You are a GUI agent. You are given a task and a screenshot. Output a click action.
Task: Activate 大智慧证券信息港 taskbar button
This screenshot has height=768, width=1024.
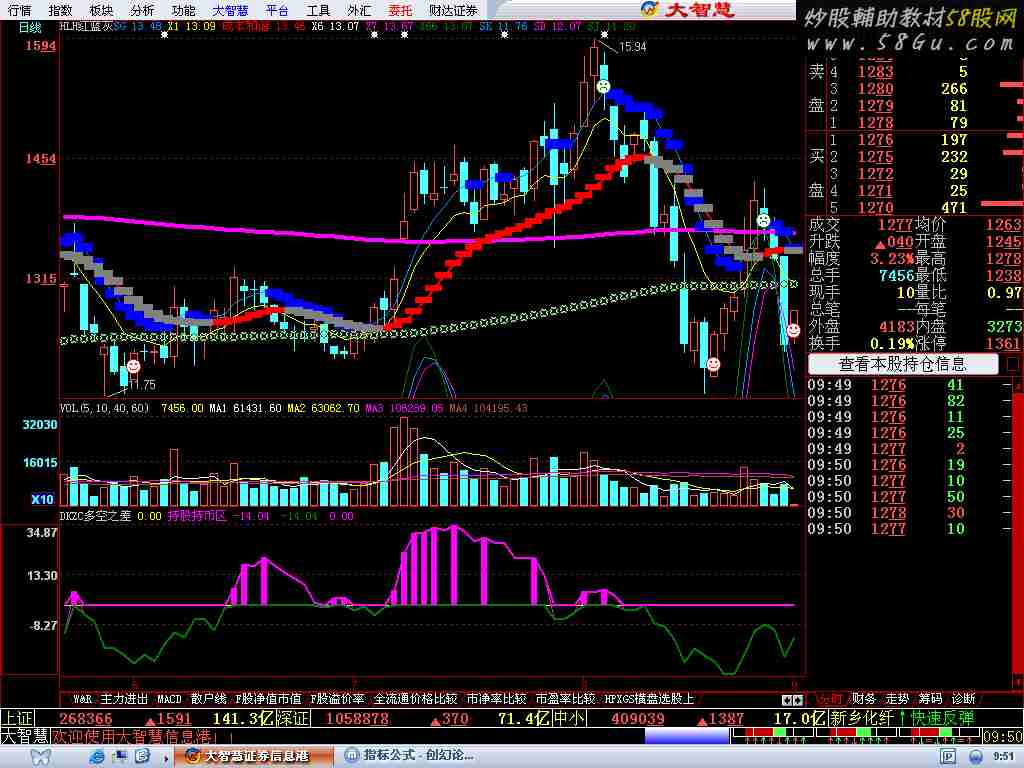(x=253, y=756)
